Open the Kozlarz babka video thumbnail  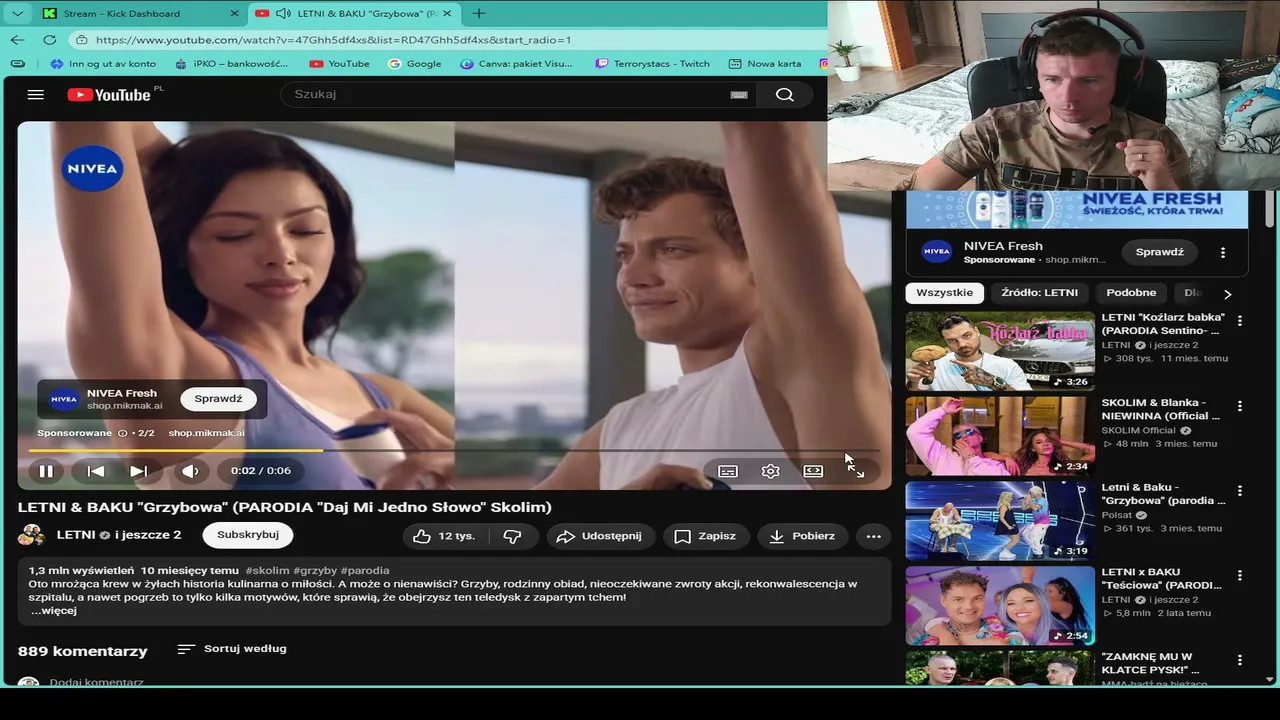(1000, 350)
